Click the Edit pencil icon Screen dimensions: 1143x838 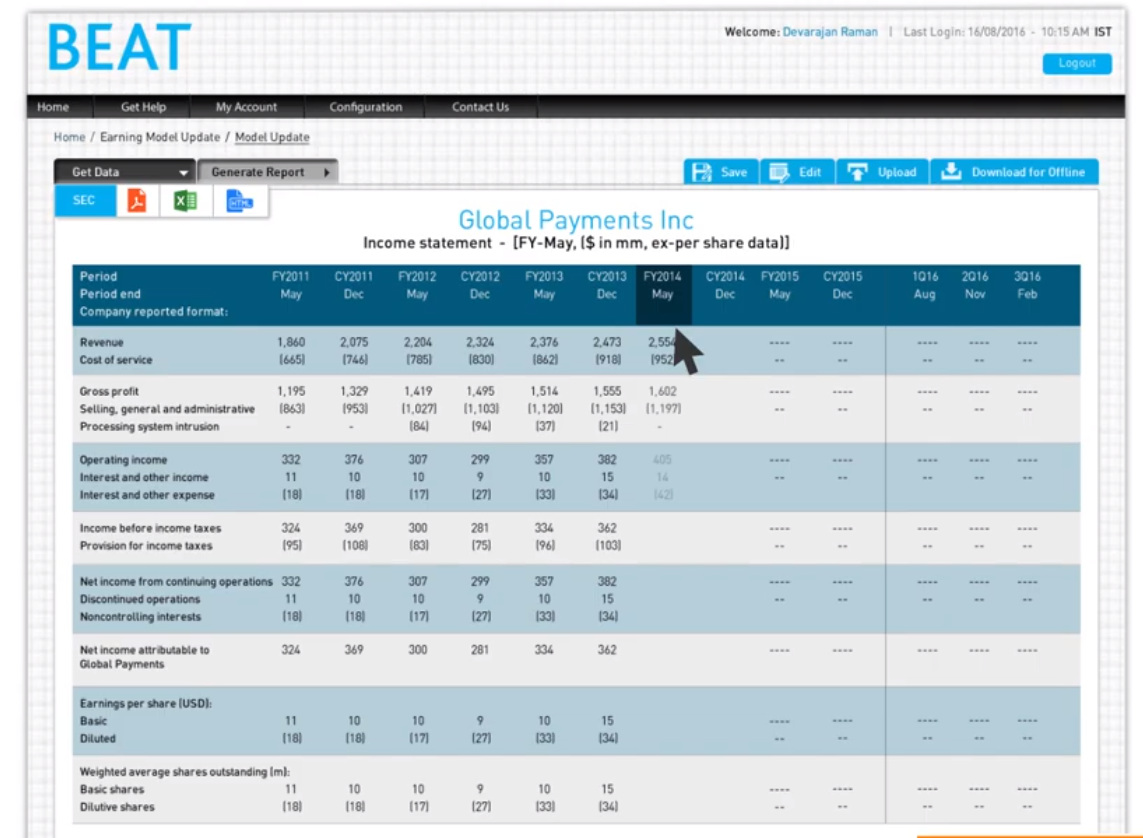point(779,172)
